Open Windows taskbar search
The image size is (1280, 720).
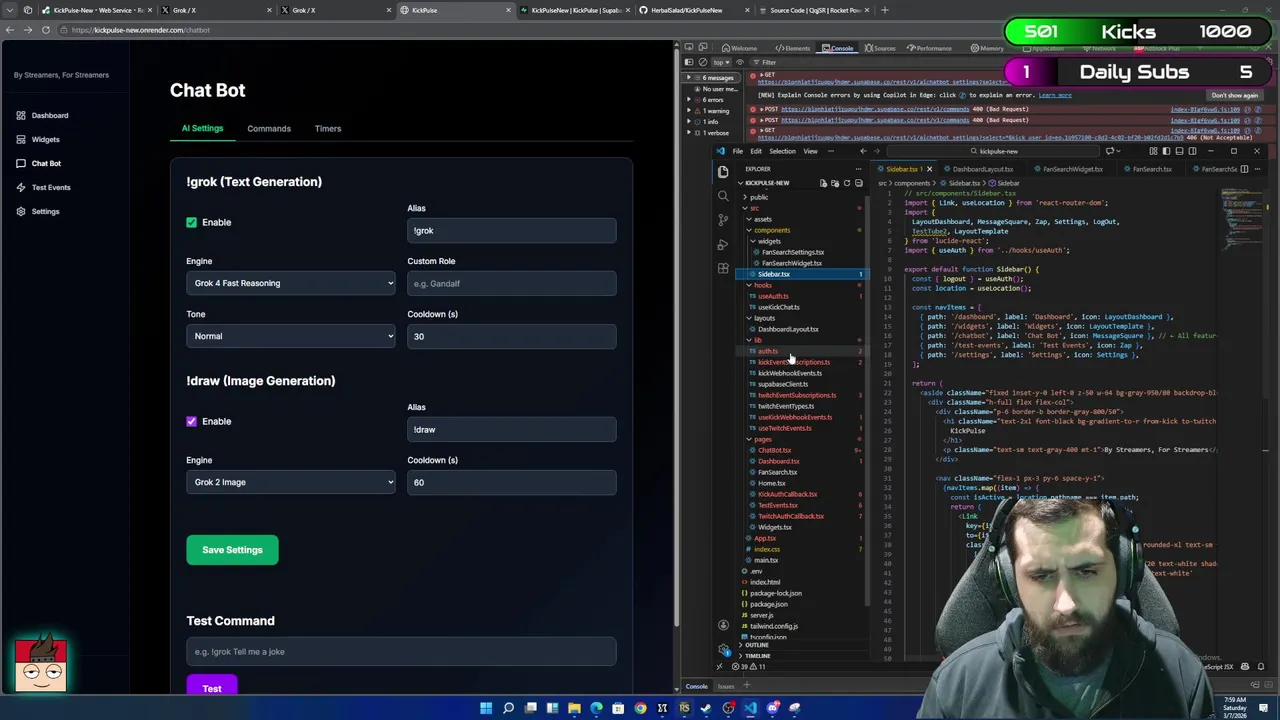(x=508, y=708)
